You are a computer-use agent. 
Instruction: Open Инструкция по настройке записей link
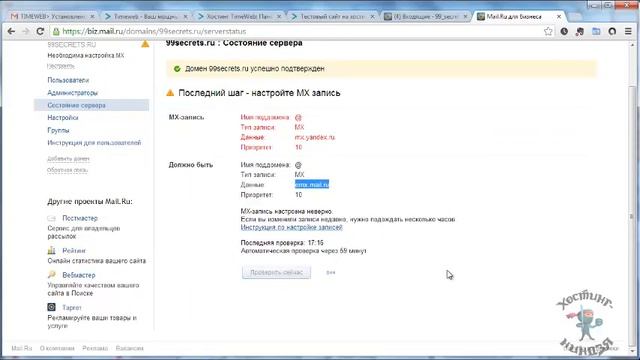291,227
